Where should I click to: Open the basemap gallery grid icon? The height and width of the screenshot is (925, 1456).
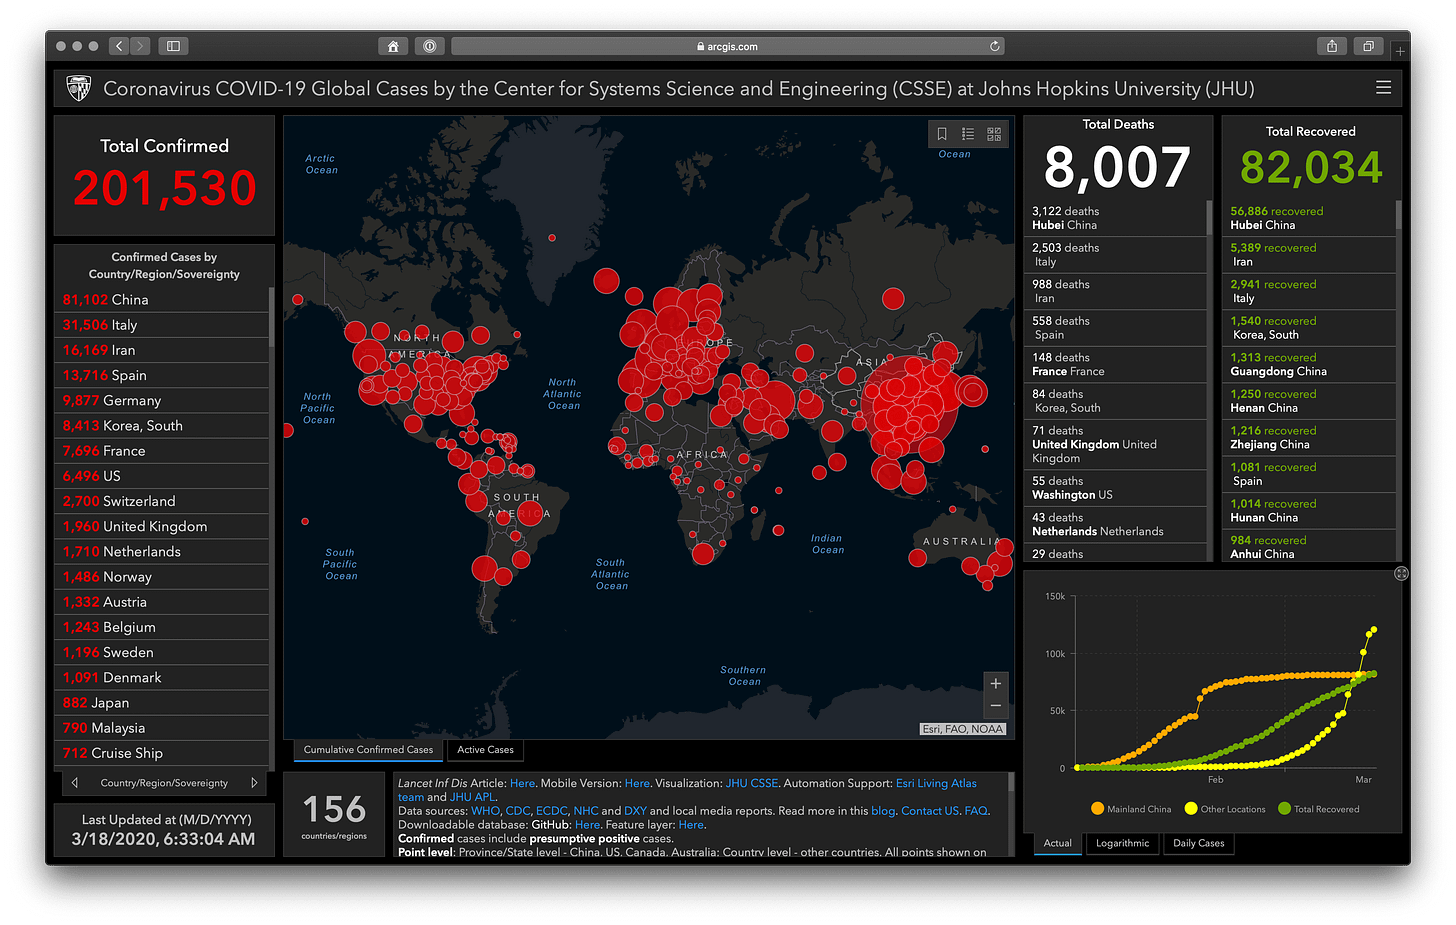(994, 134)
